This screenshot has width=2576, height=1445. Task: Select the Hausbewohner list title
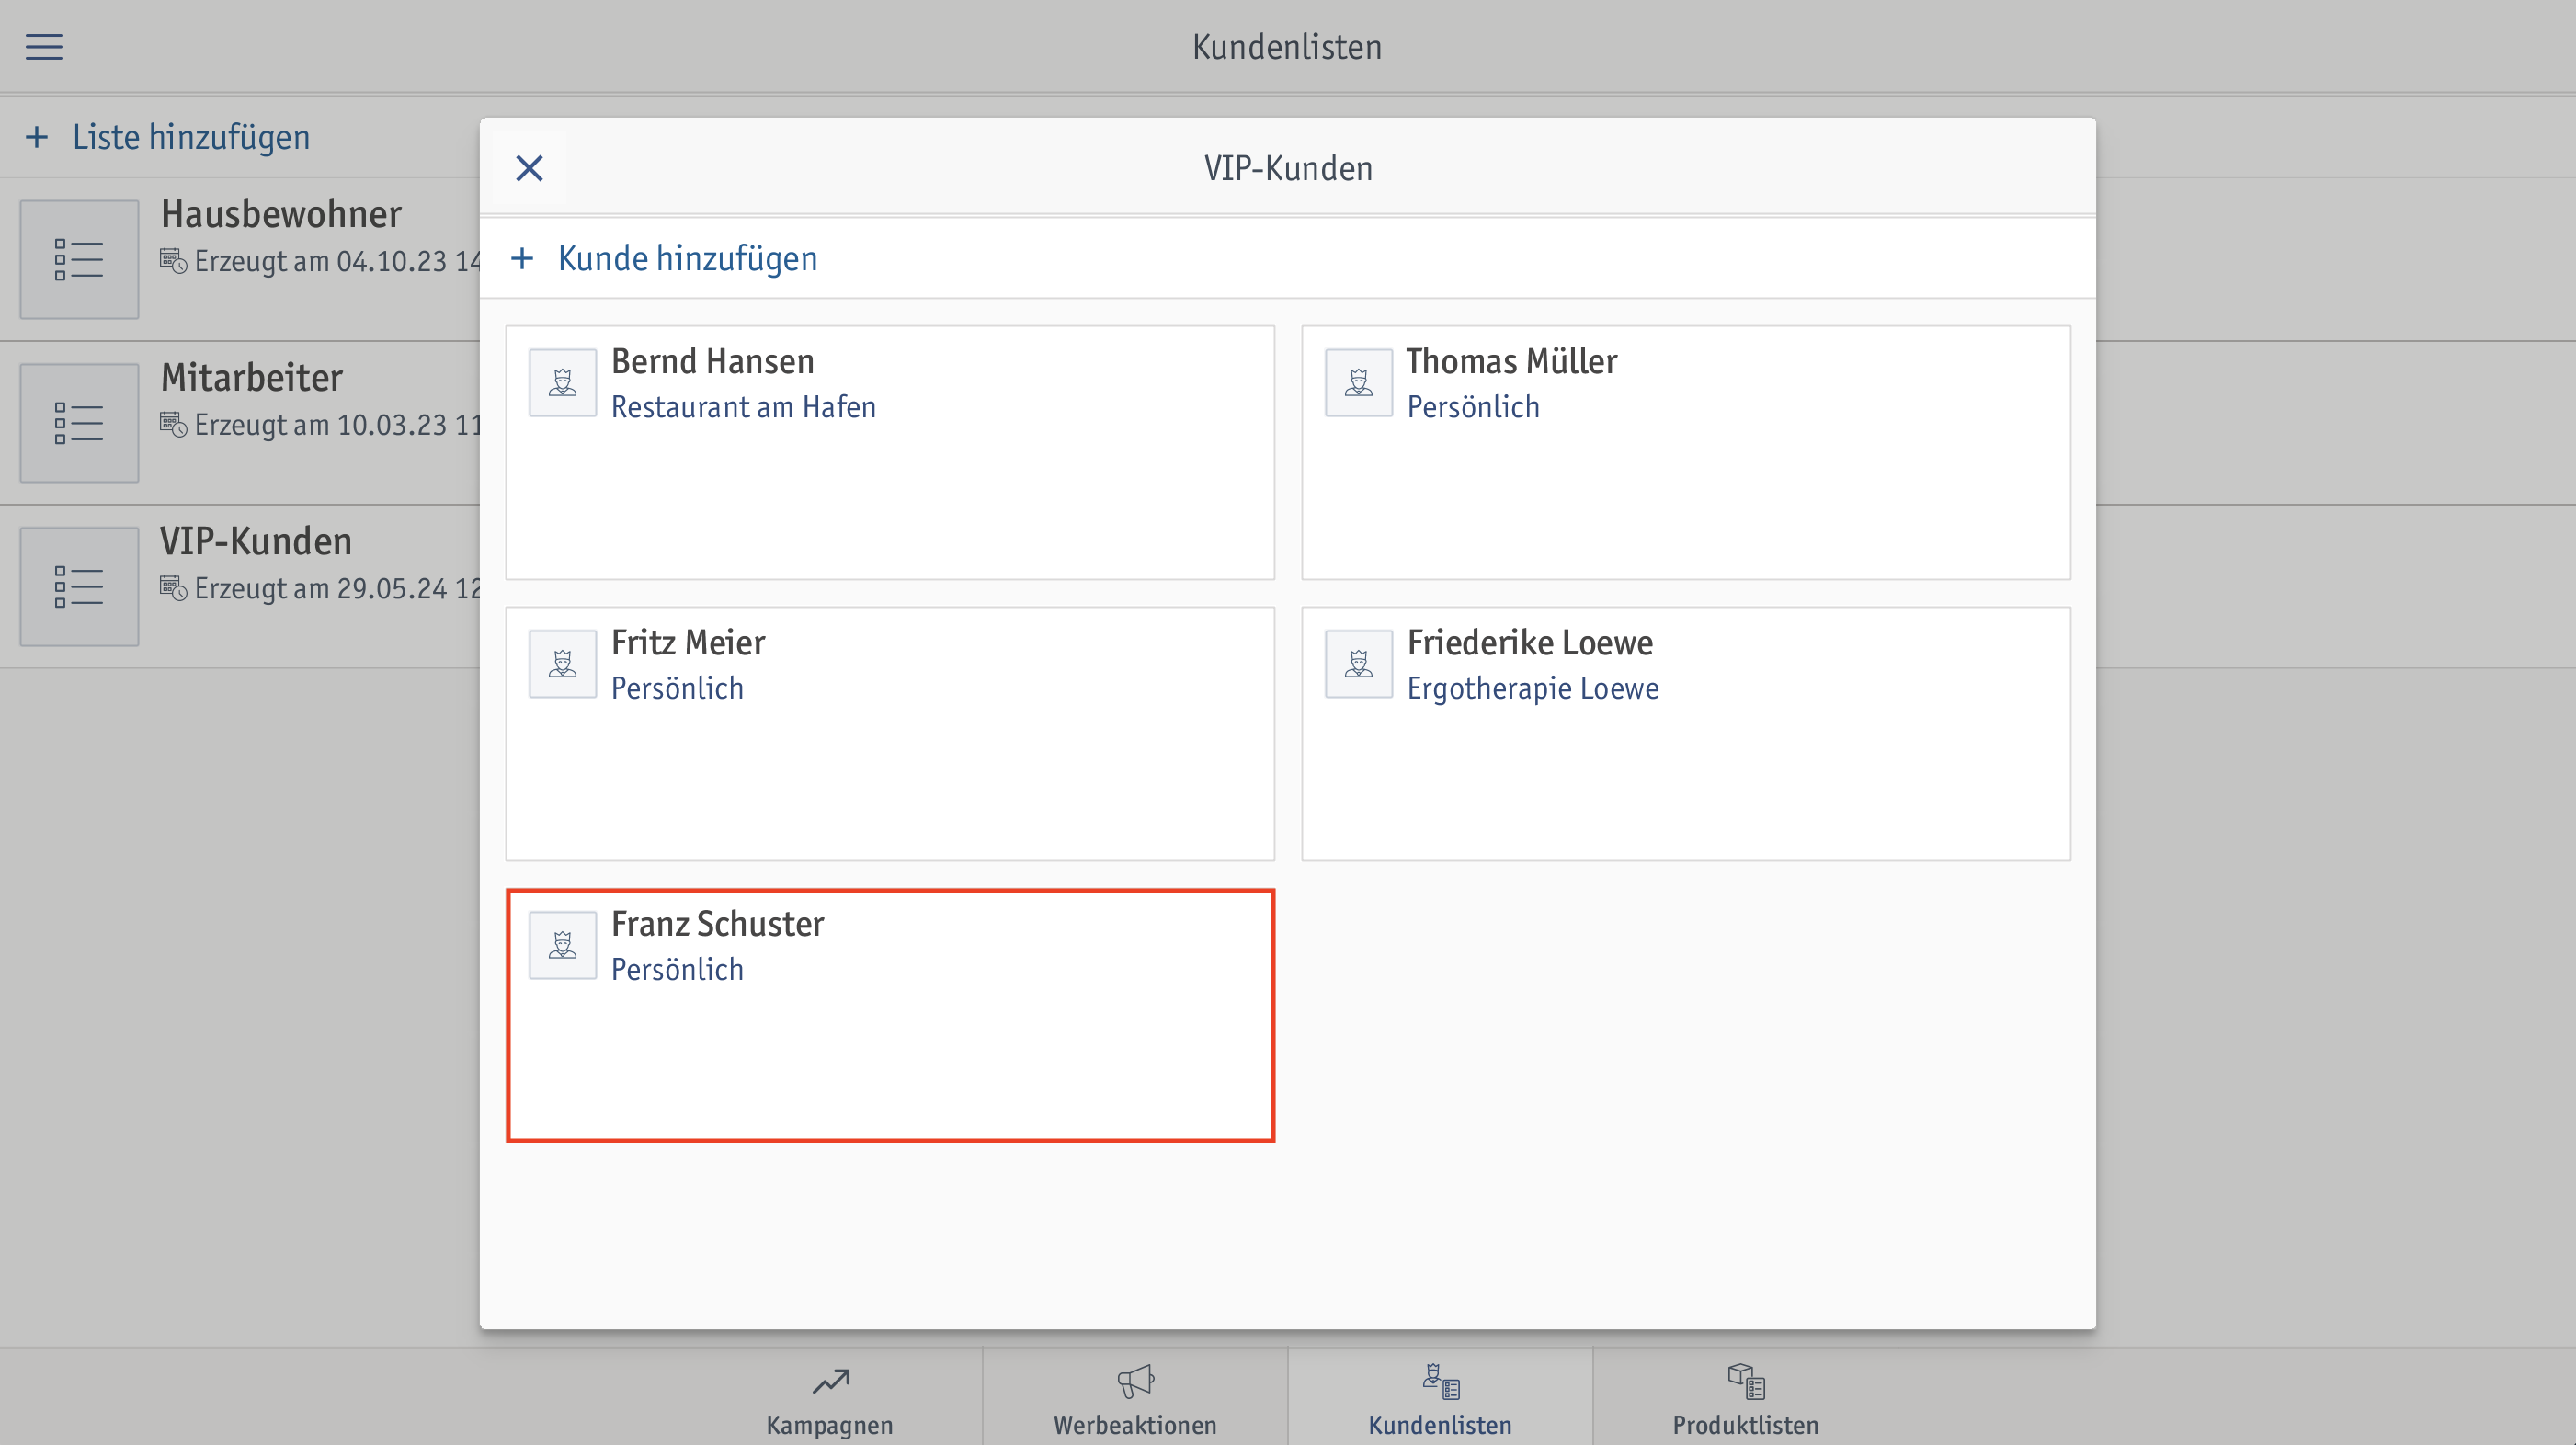[x=281, y=214]
